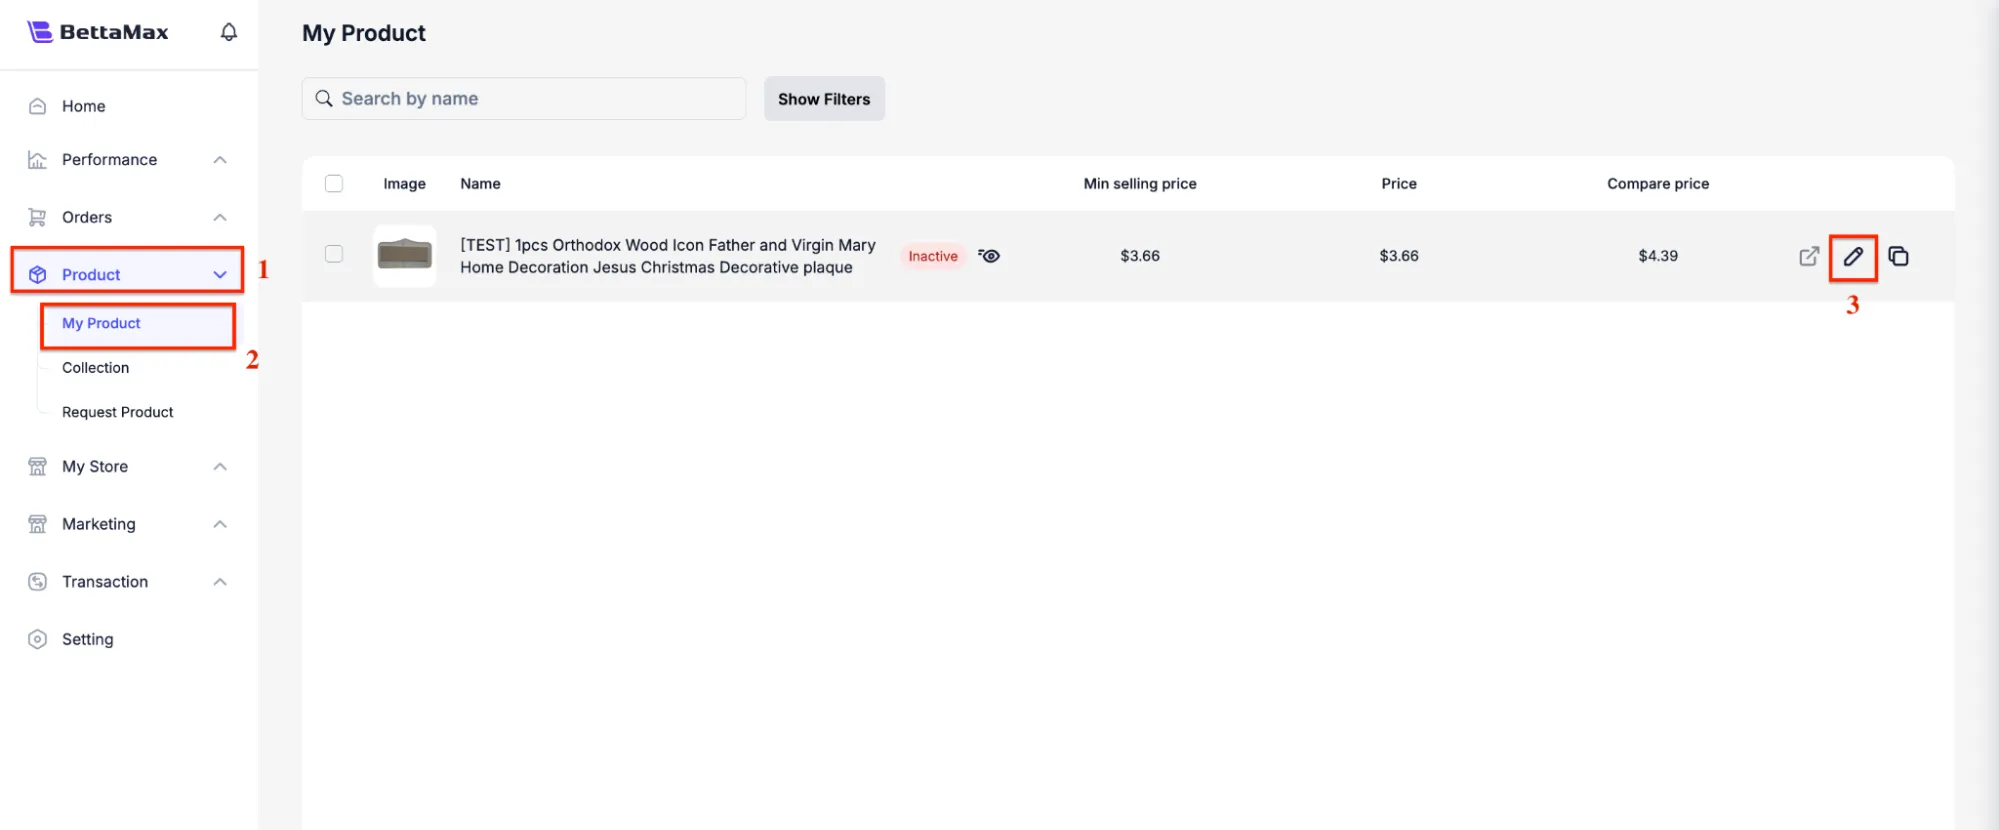Toggle product visibility eye icon
Viewport: 1999px width, 830px height.
[x=989, y=256]
